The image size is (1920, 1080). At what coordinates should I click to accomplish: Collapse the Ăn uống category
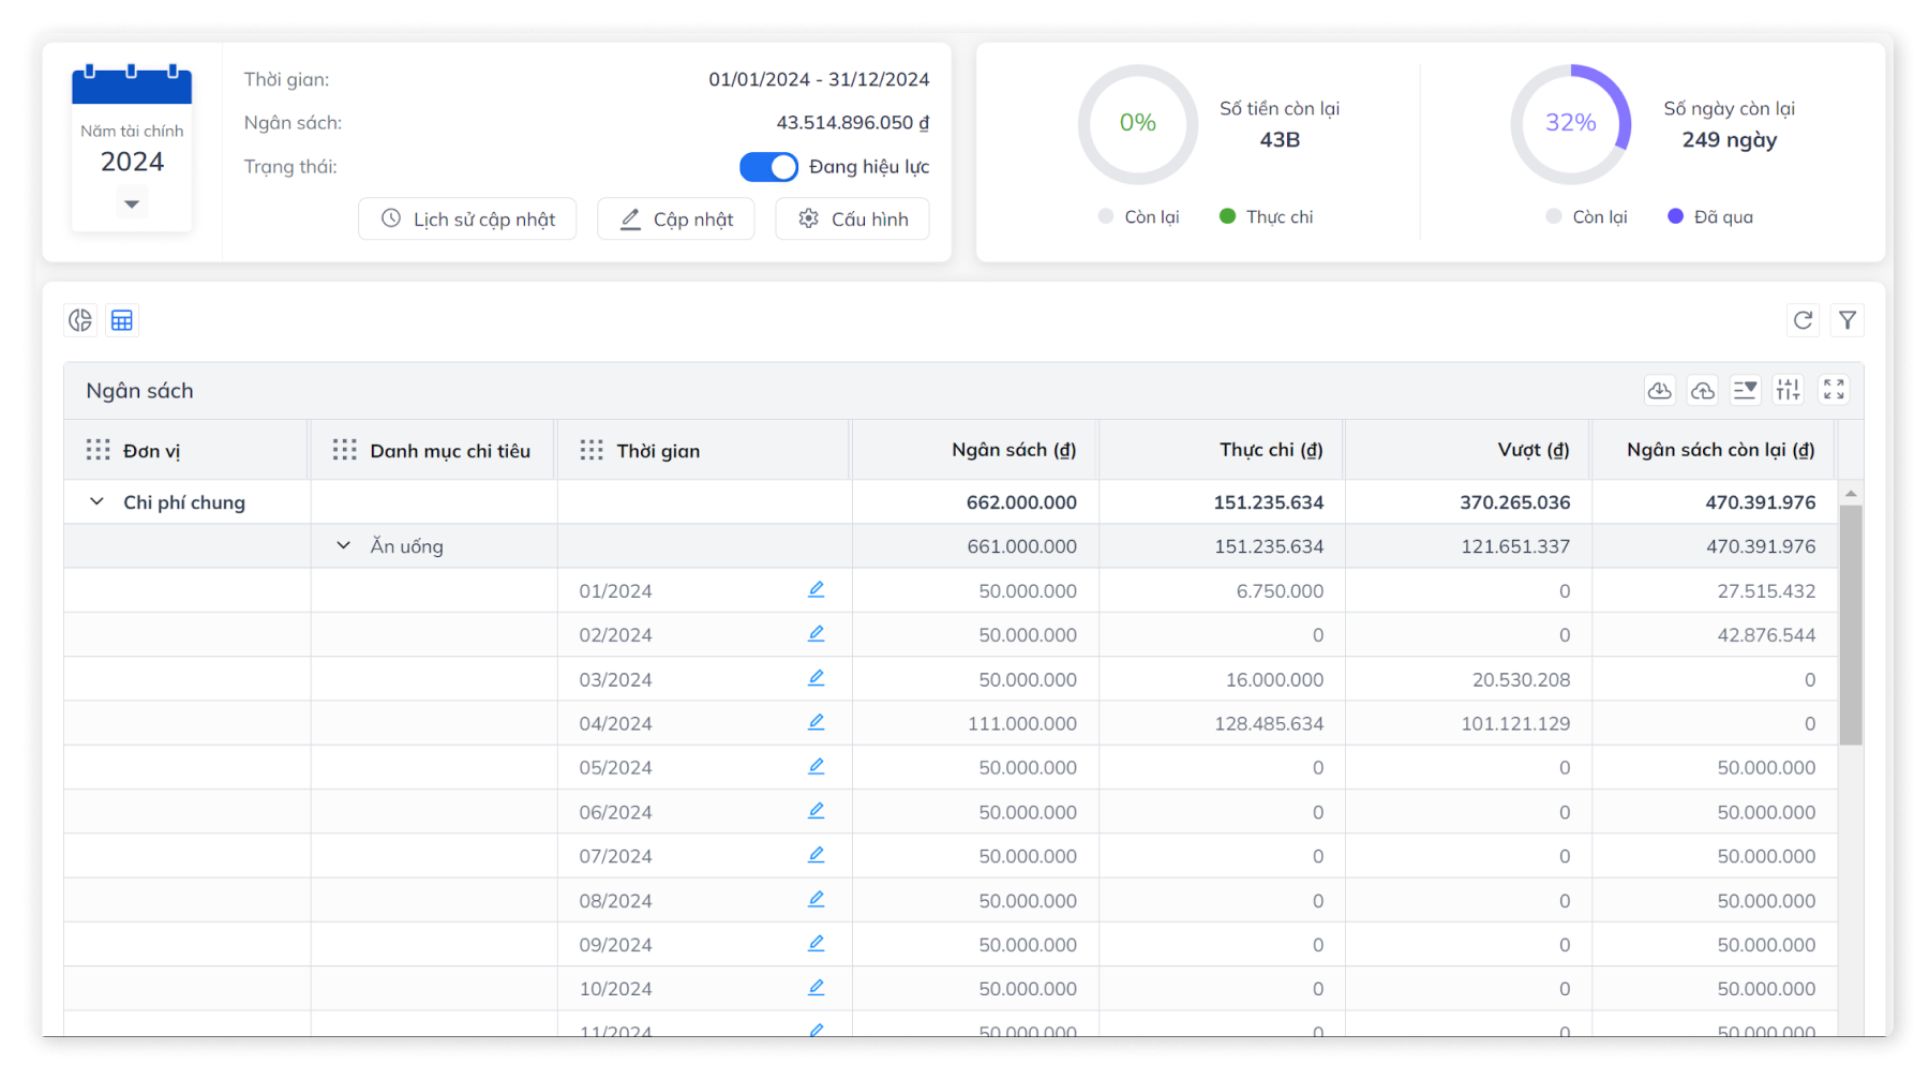pos(343,546)
